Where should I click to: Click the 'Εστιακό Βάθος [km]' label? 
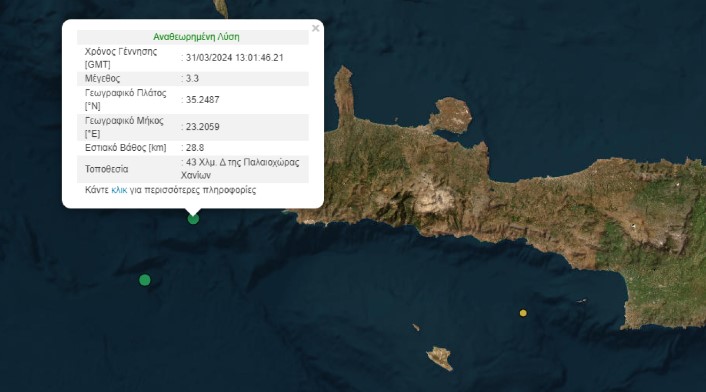[126, 148]
